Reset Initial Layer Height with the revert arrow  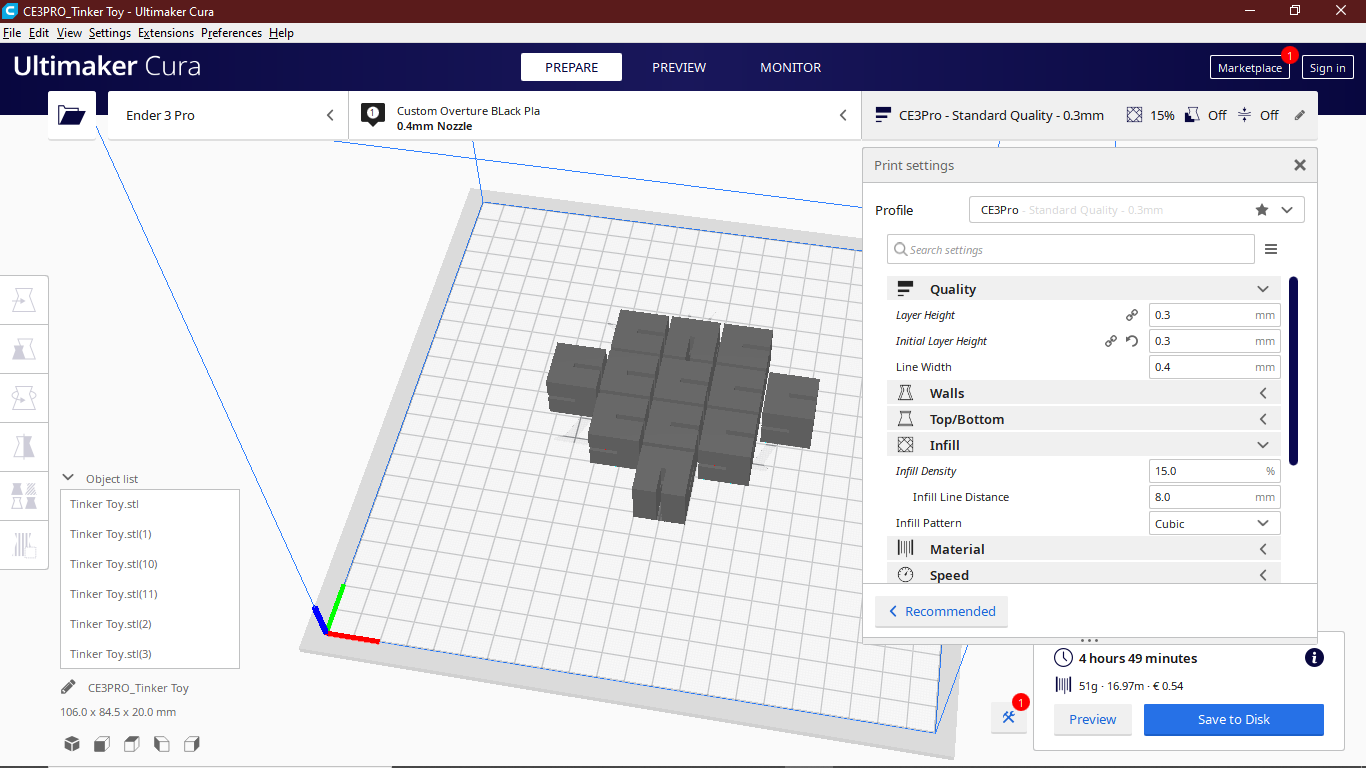(x=1132, y=341)
